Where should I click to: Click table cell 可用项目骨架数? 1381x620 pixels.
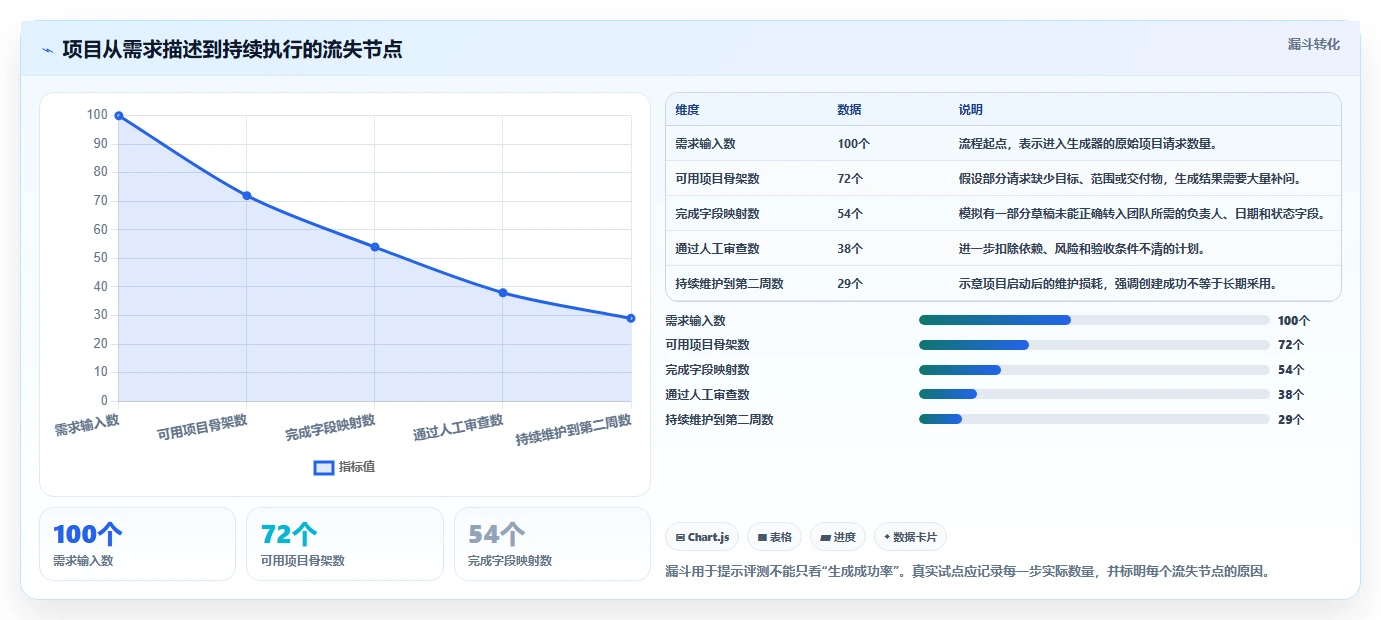[x=717, y=179]
